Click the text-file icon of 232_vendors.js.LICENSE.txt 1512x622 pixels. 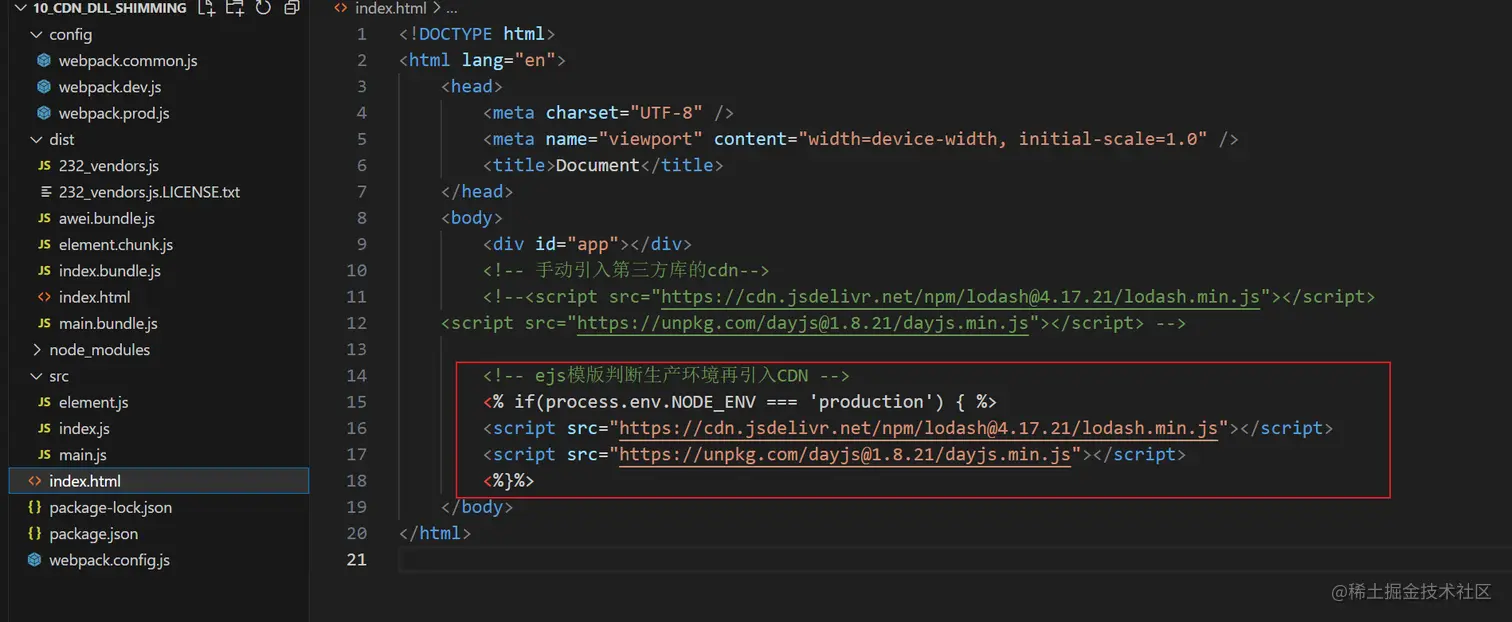(44, 192)
